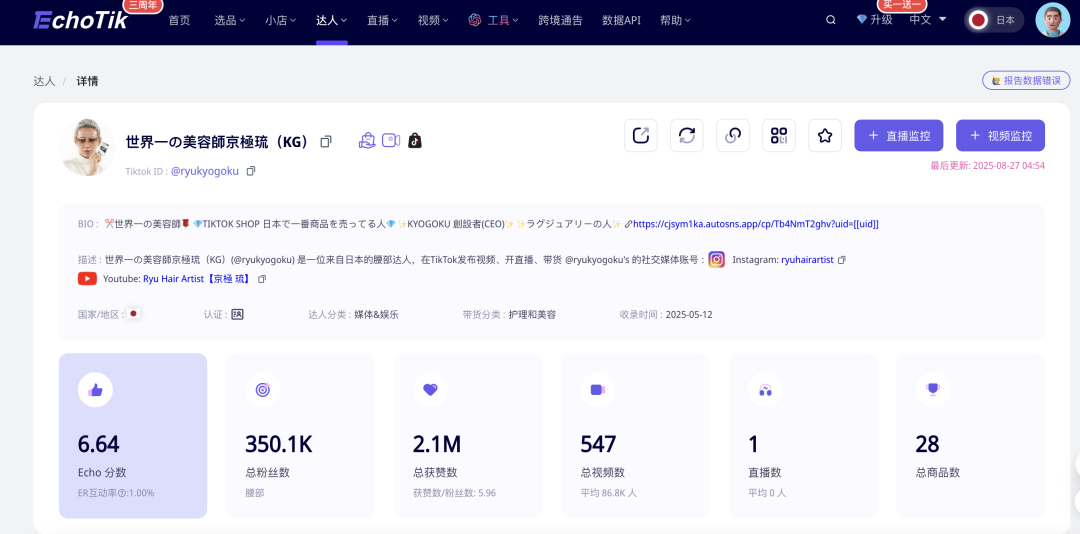Image resolution: width=1080 pixels, height=534 pixels.
Task: Favorite this influencer with the star icon
Action: pos(825,135)
